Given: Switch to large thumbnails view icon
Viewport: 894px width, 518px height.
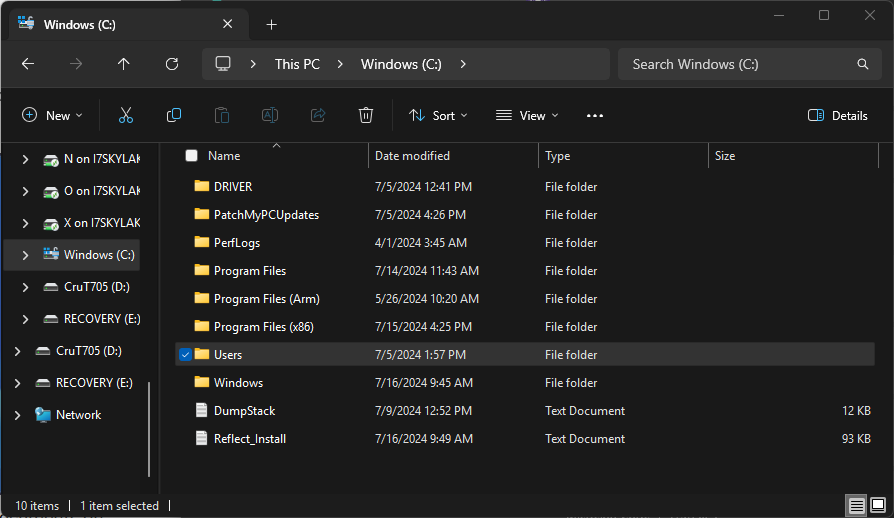Looking at the screenshot, I should (x=879, y=505).
